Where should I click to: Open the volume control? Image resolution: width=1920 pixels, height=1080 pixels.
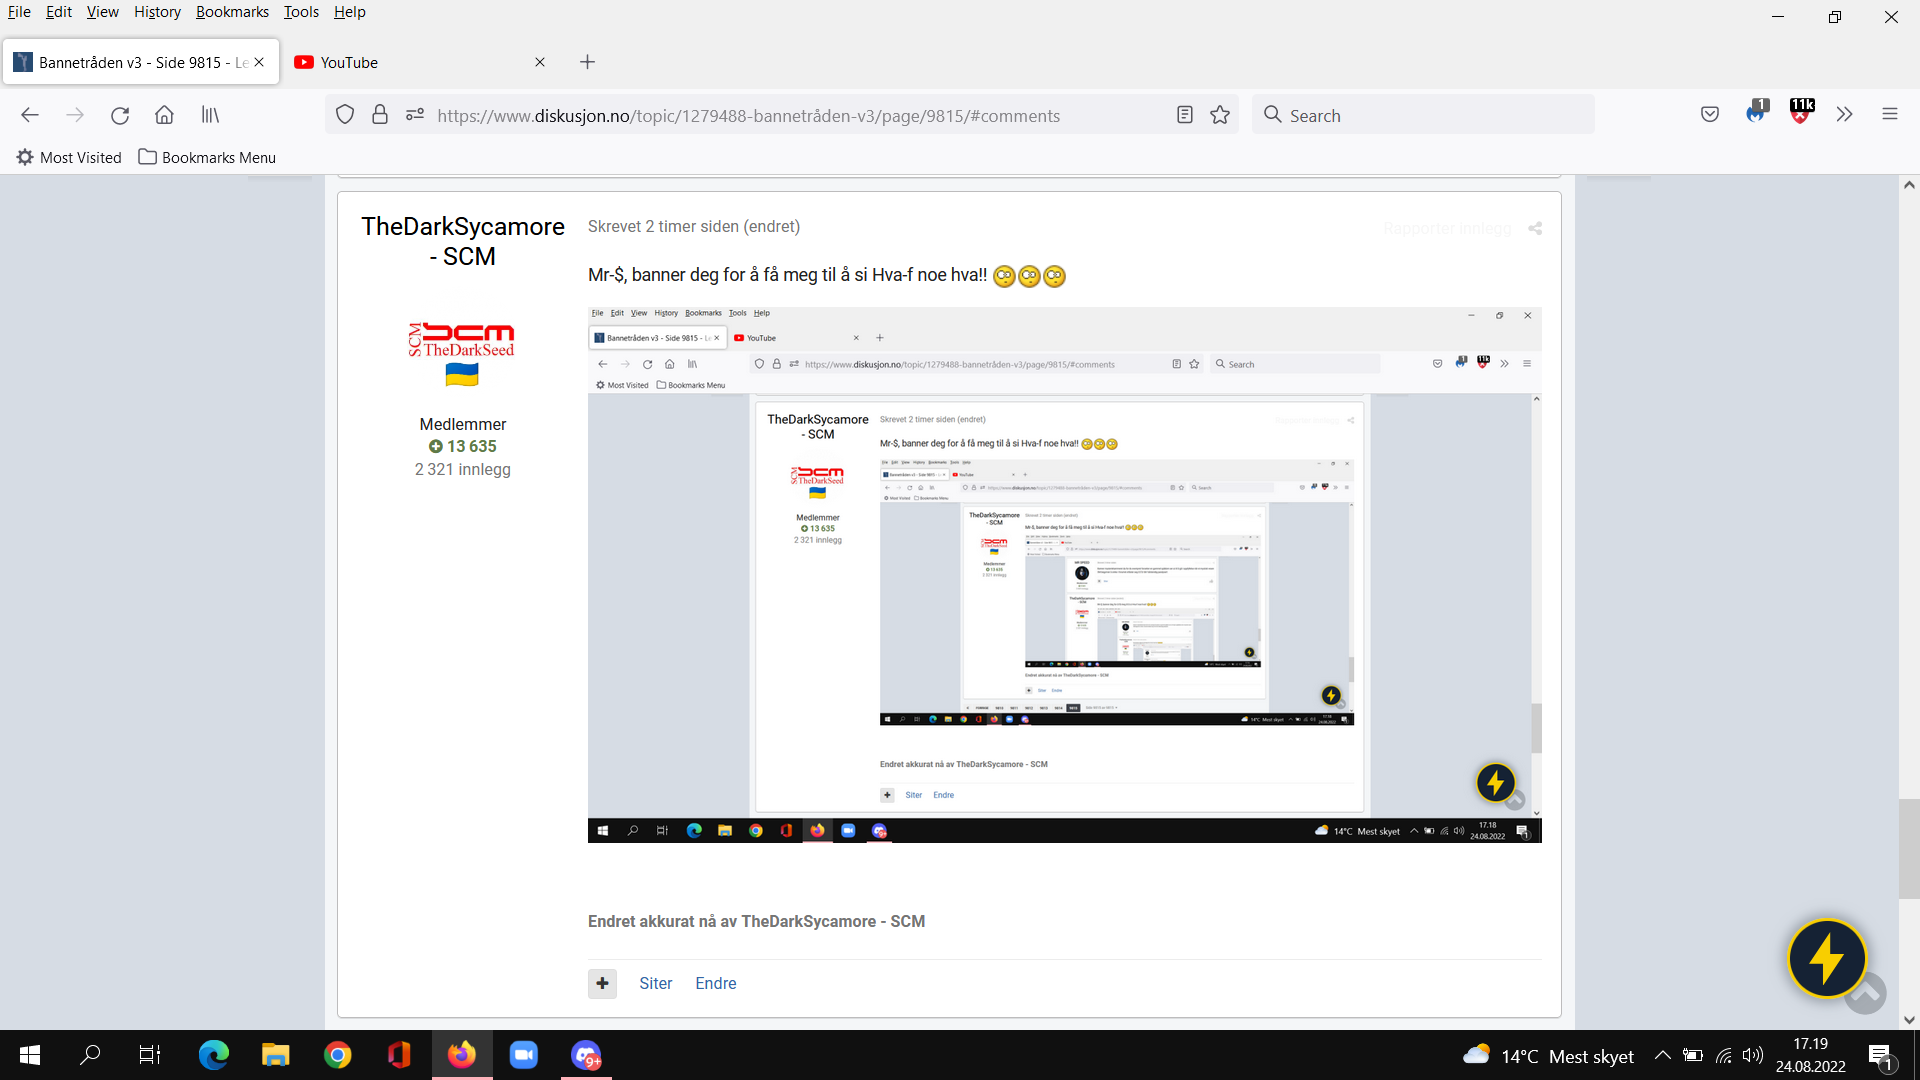(1753, 1055)
